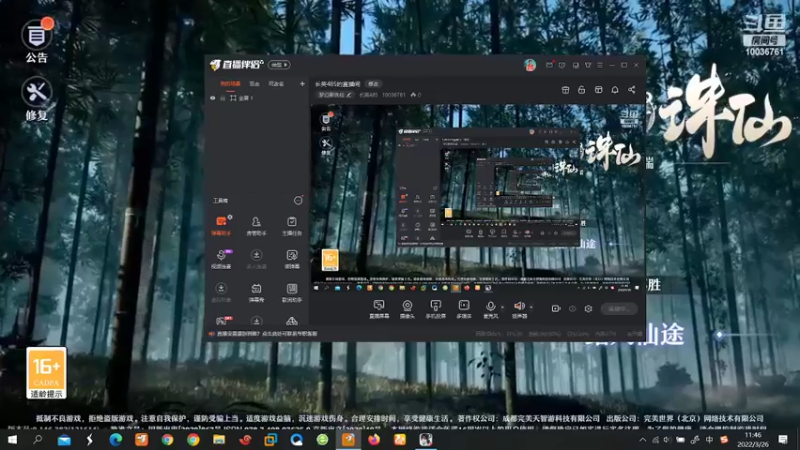
Task: Open the share icon above the preview
Action: (632, 90)
